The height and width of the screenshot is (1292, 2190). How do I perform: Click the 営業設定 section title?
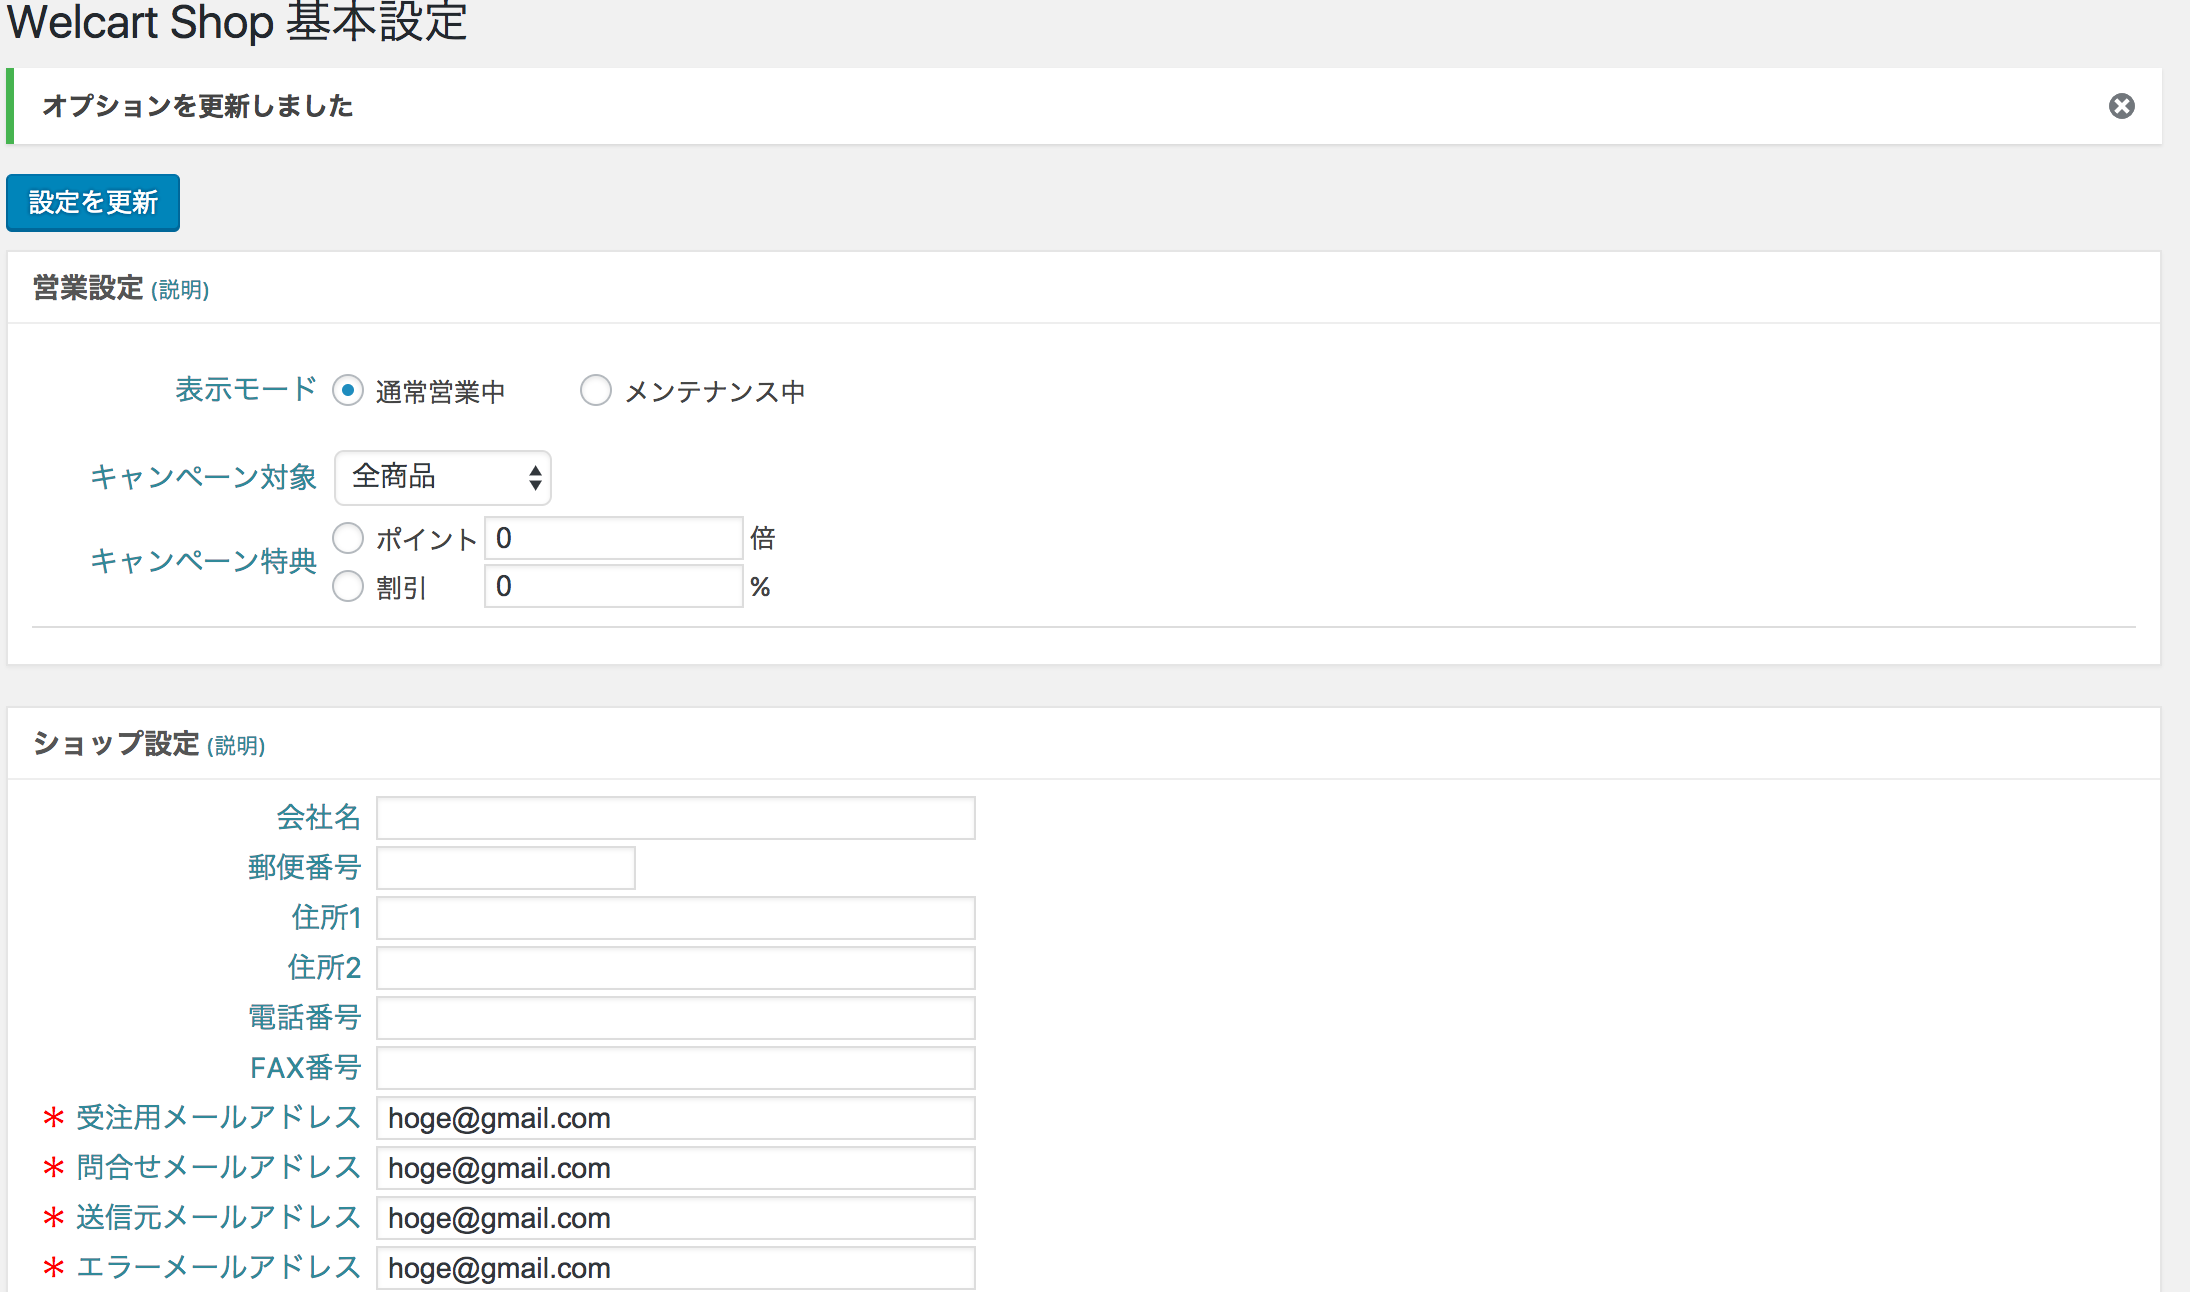point(88,288)
